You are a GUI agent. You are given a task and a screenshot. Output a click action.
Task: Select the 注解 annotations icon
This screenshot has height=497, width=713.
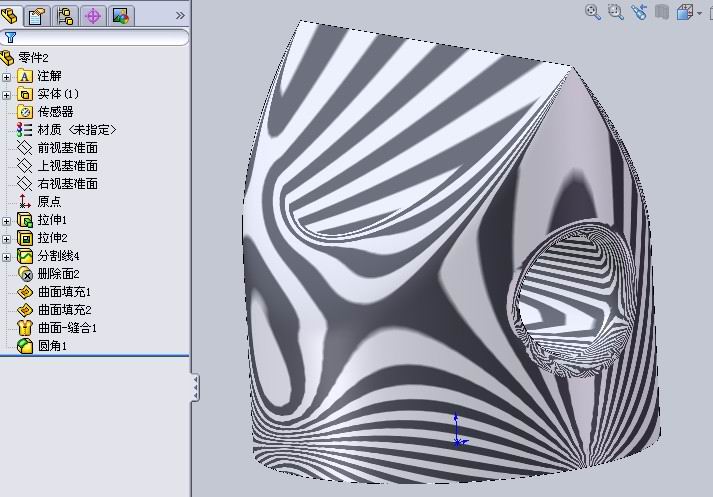click(25, 76)
